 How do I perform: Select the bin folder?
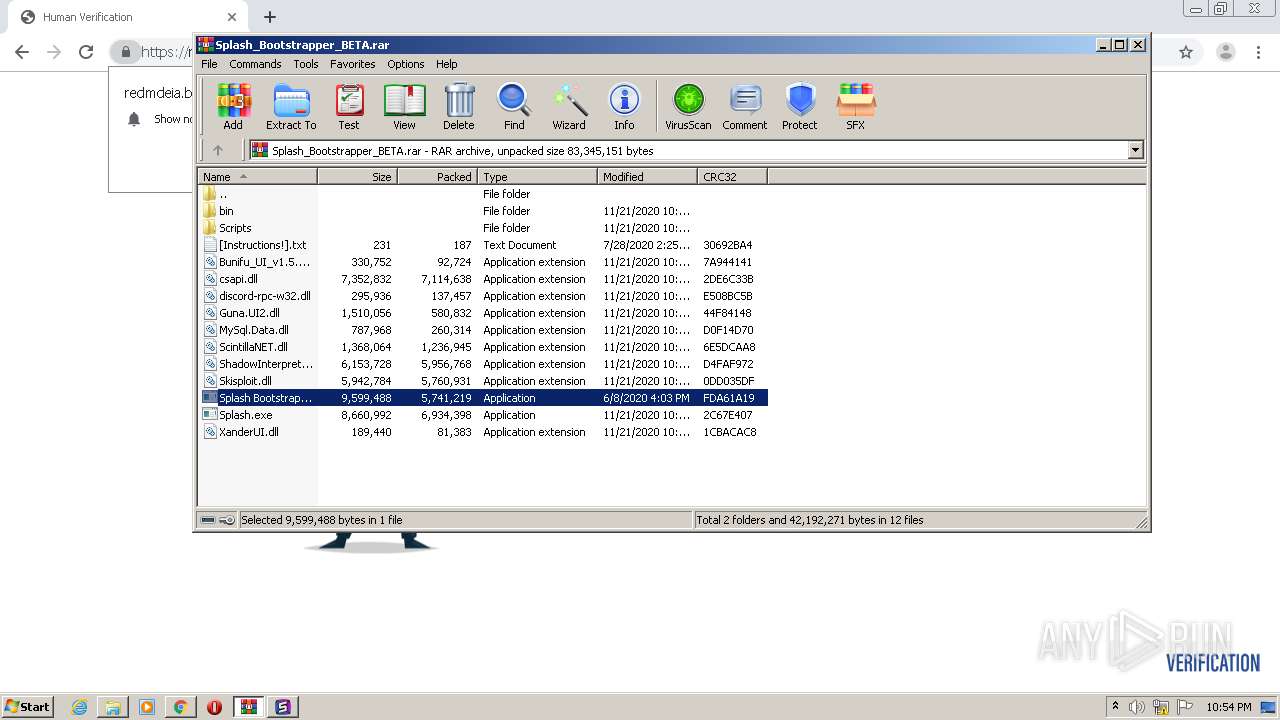pyautogui.click(x=484, y=211)
